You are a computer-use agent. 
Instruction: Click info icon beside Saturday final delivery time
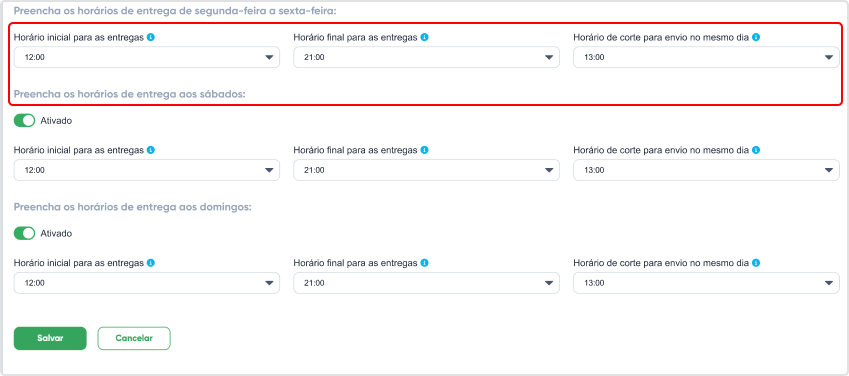pyautogui.click(x=424, y=150)
